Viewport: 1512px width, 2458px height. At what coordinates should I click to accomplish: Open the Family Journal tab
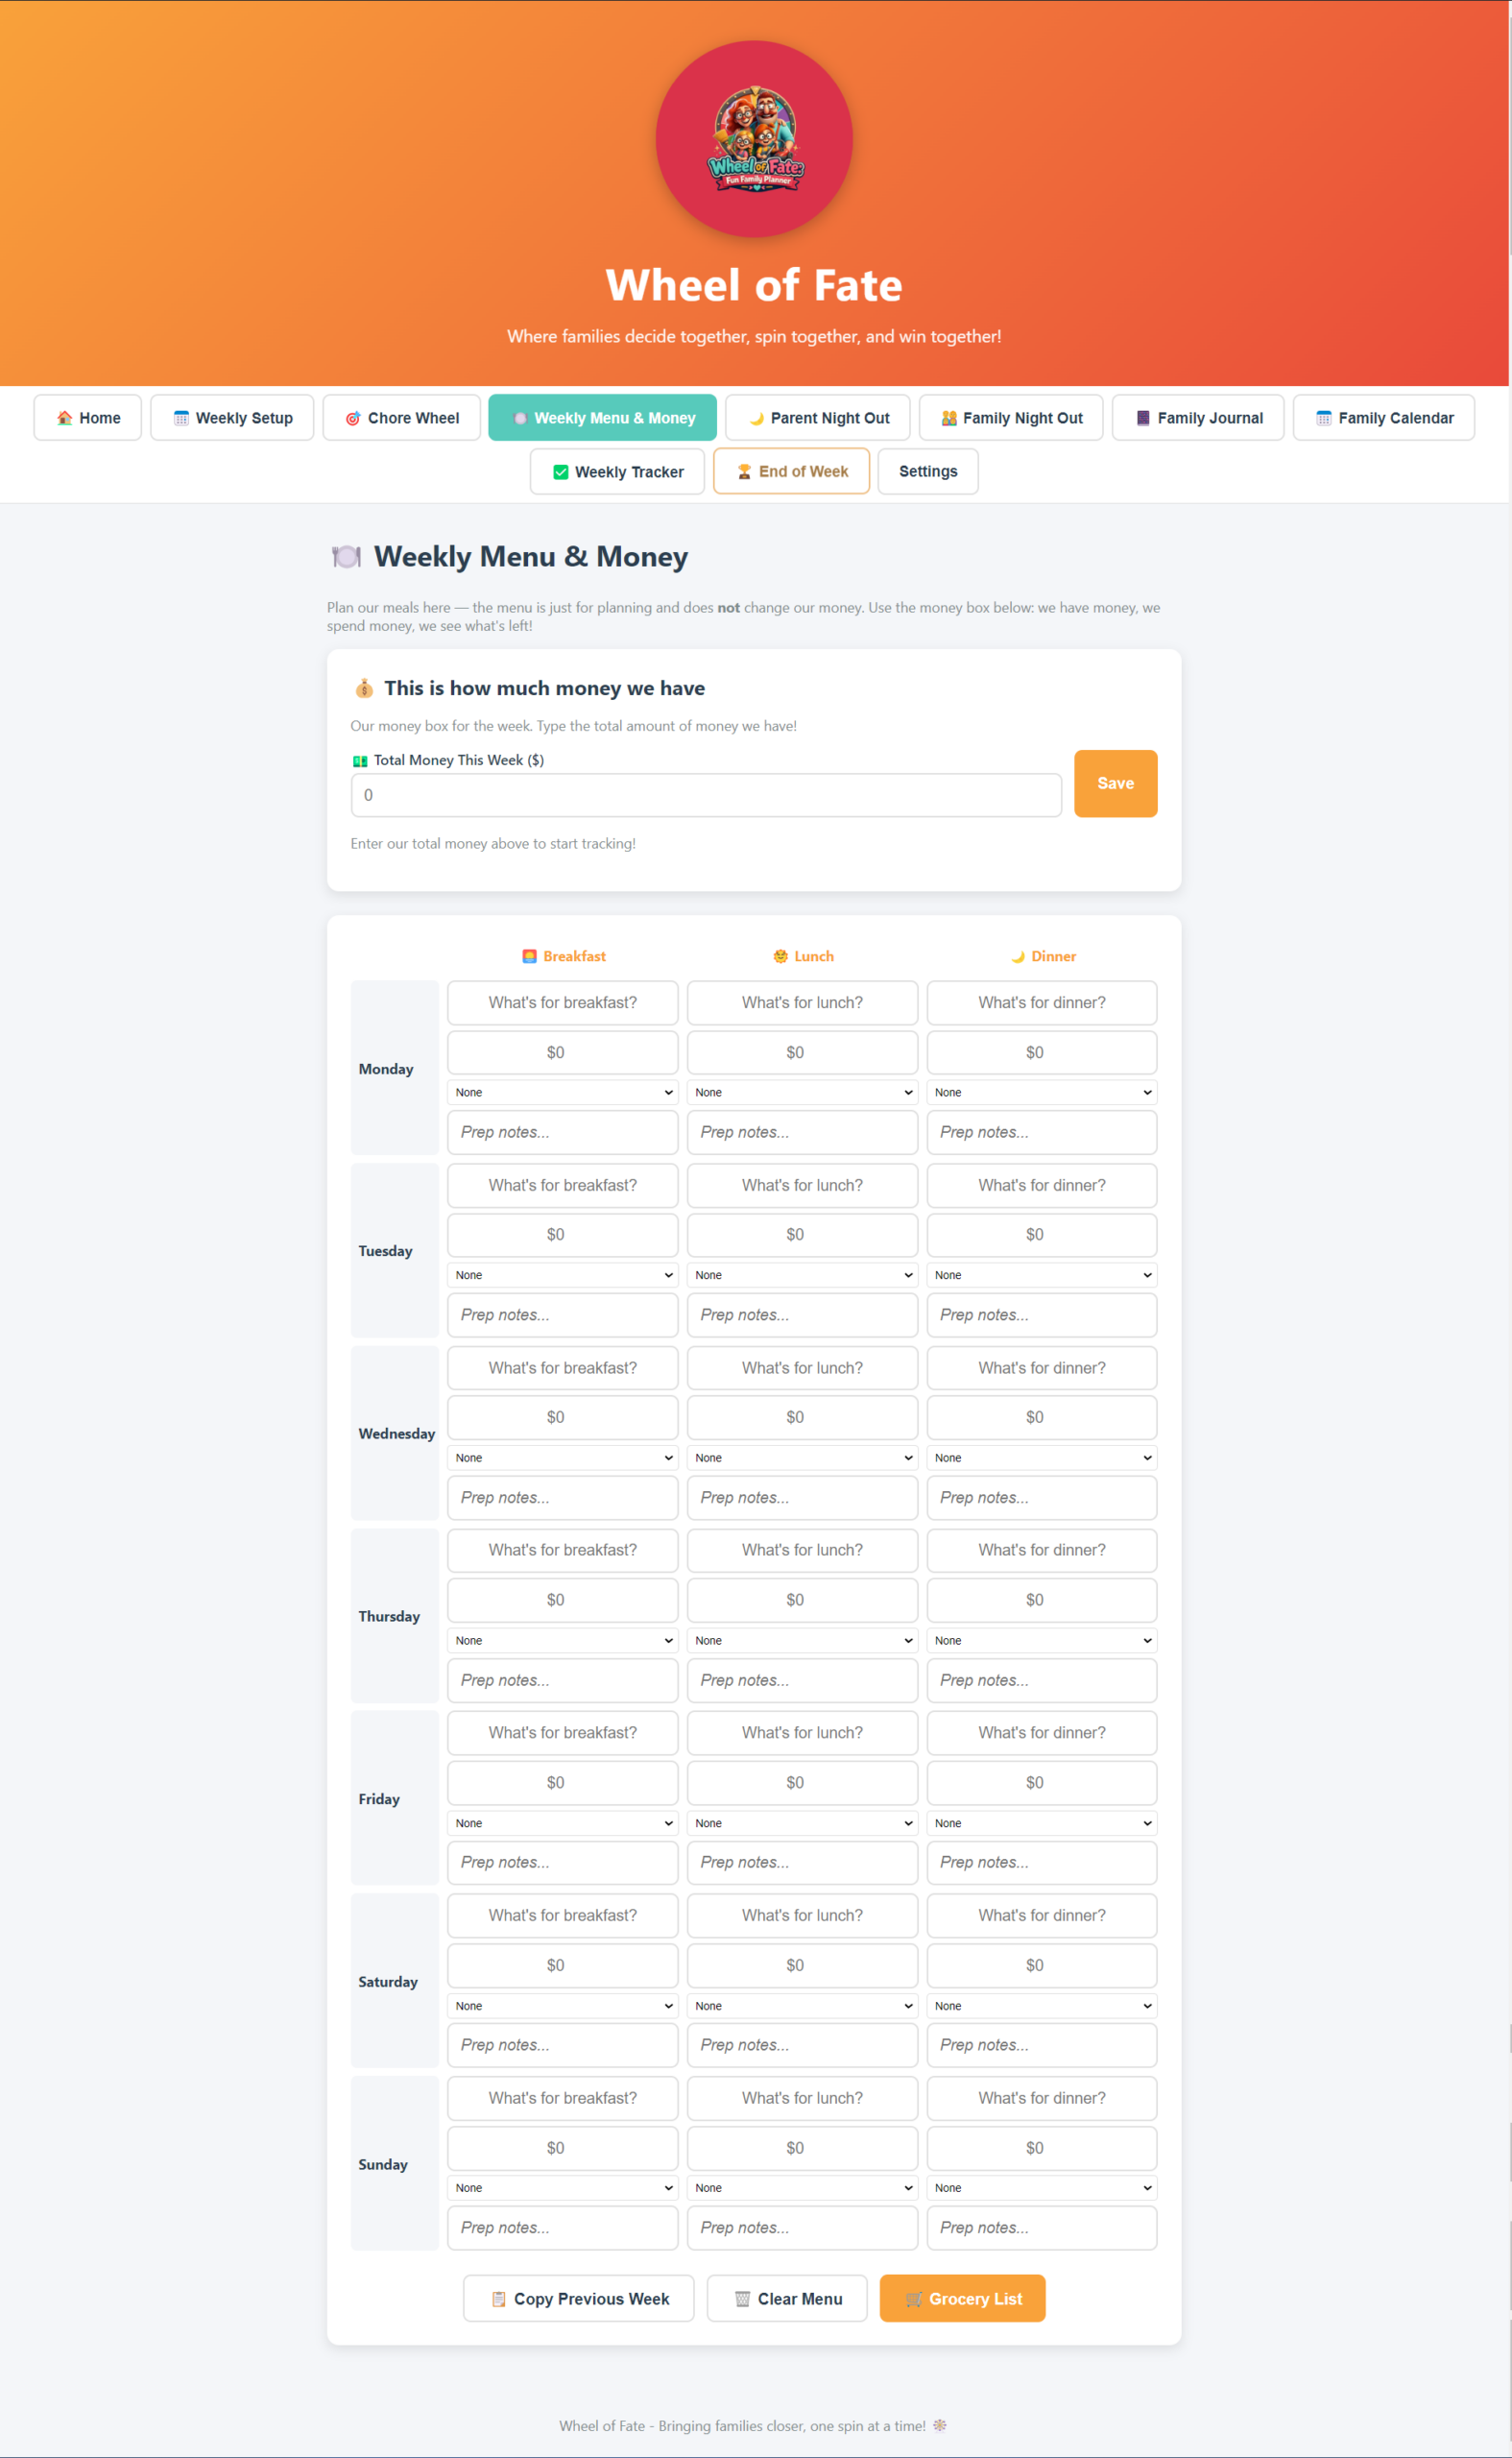[x=1198, y=418]
